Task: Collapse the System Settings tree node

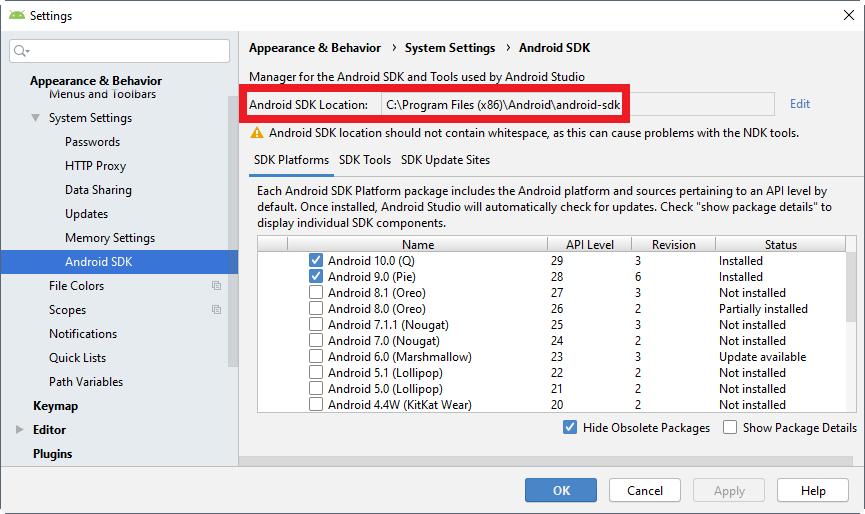Action: click(35, 117)
